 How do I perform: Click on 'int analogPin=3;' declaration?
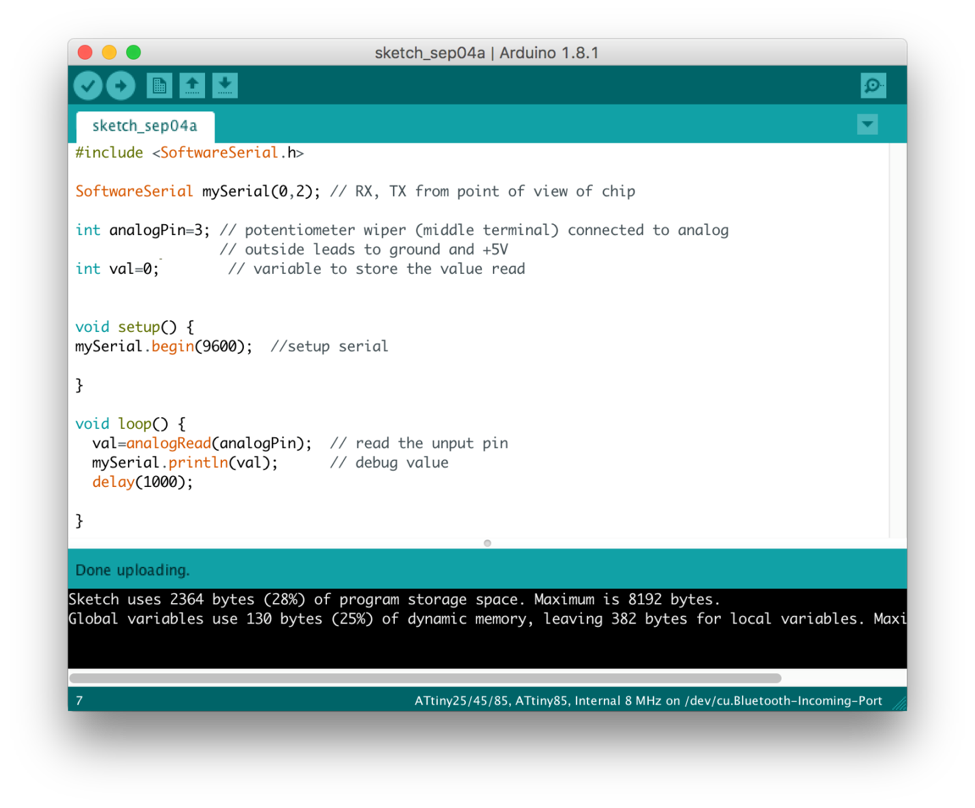pos(142,230)
